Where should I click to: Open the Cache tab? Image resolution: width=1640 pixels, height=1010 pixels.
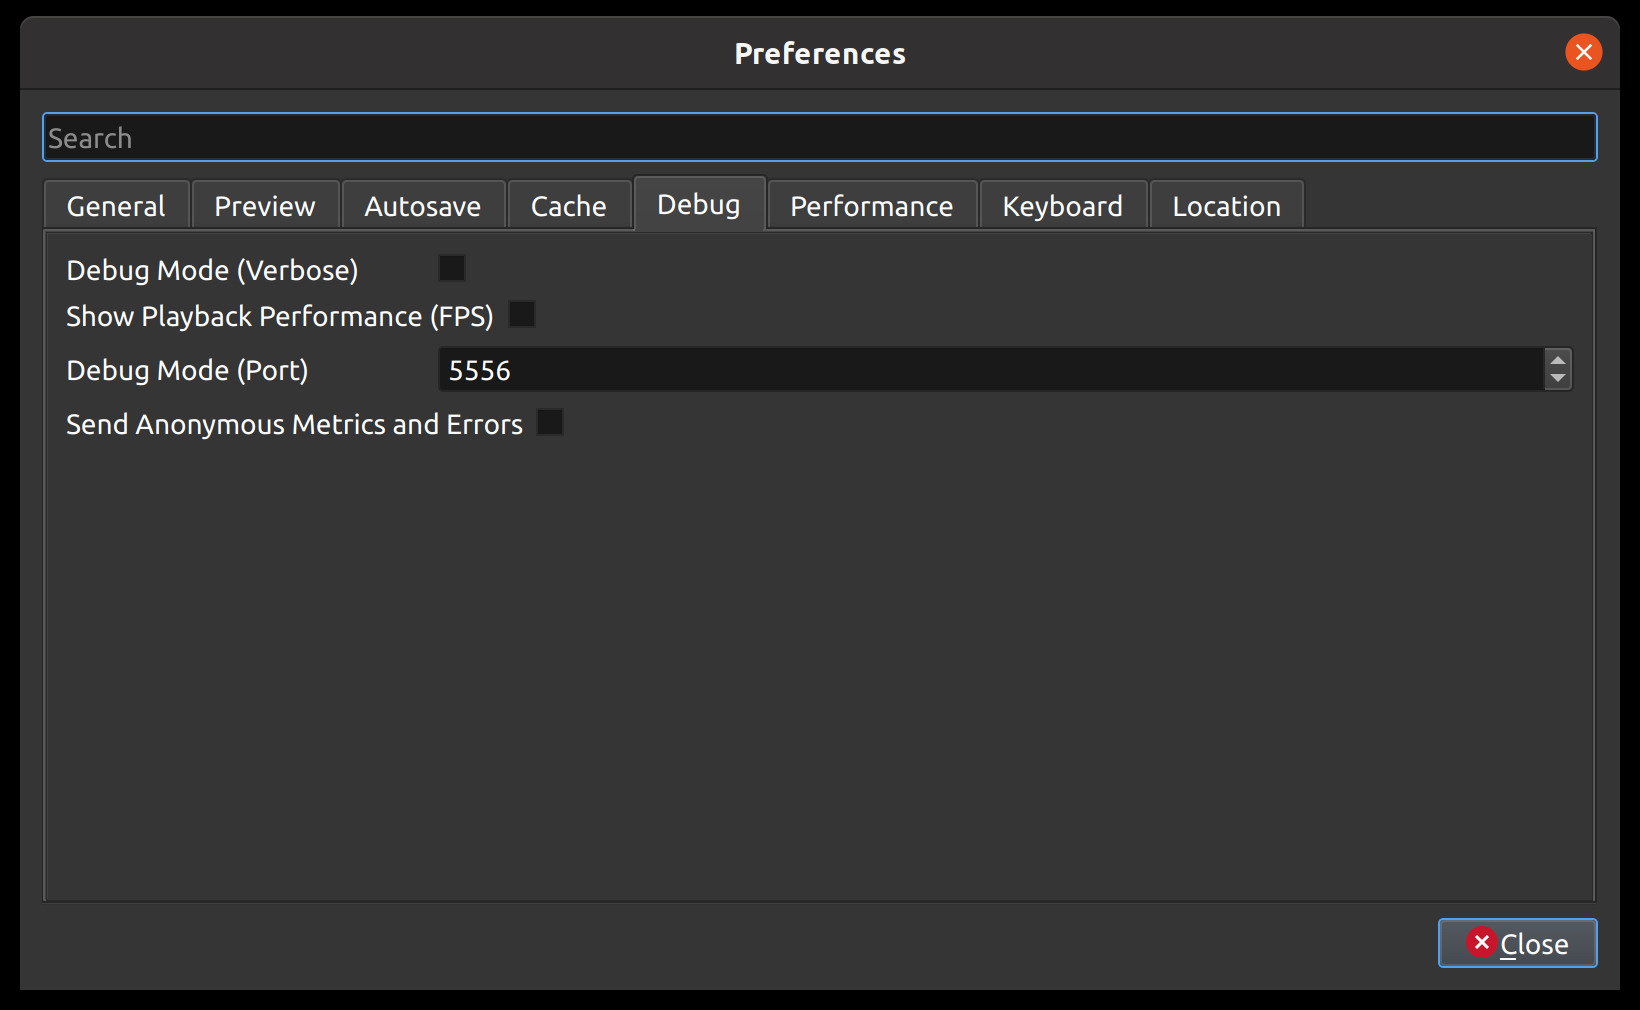coord(568,205)
